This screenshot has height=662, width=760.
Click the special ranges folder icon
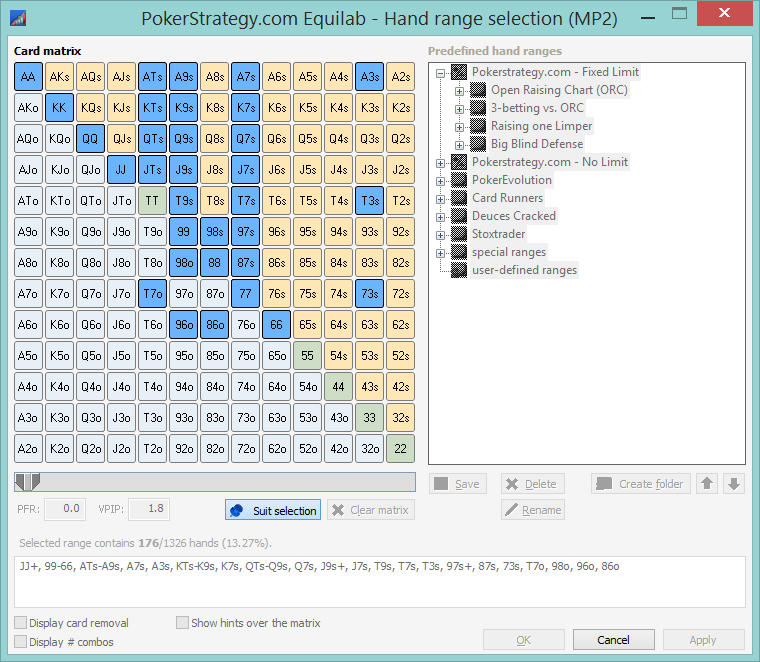[459, 252]
